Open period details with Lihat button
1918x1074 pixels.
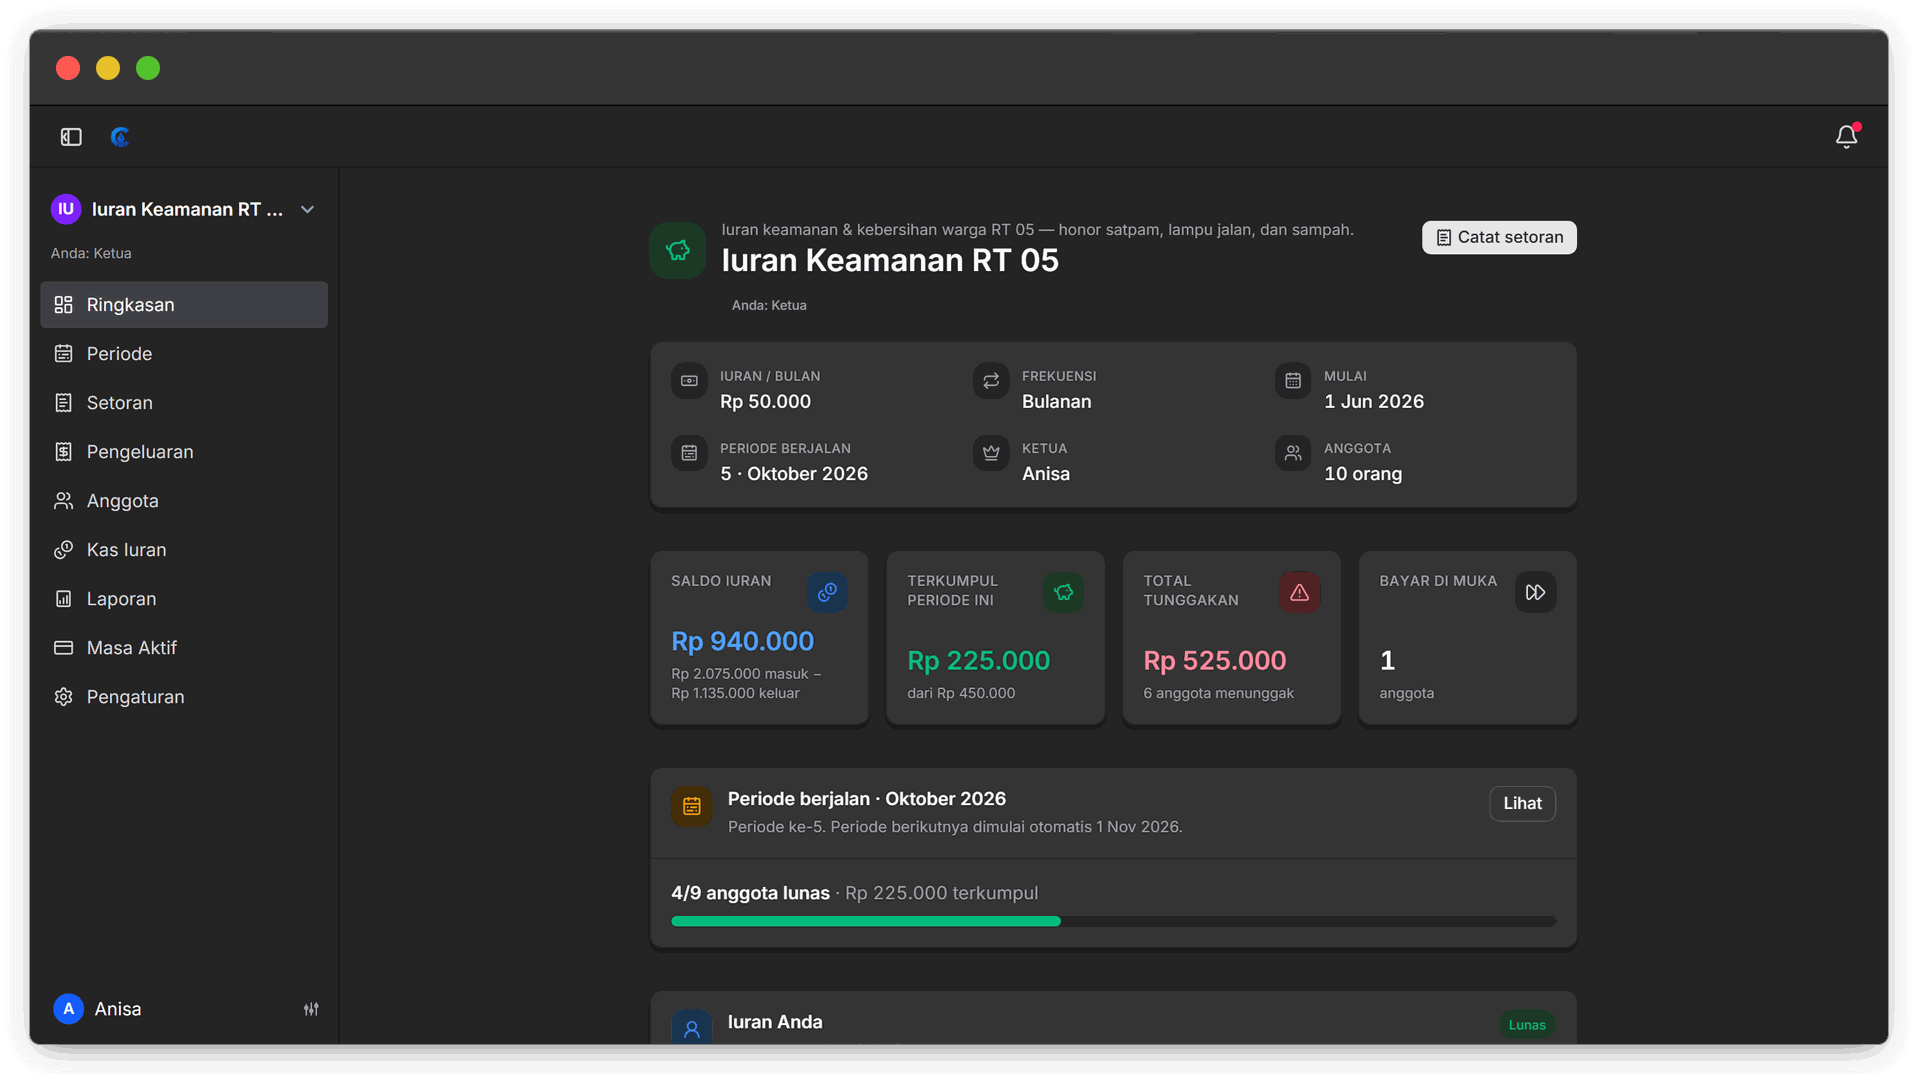(1522, 804)
